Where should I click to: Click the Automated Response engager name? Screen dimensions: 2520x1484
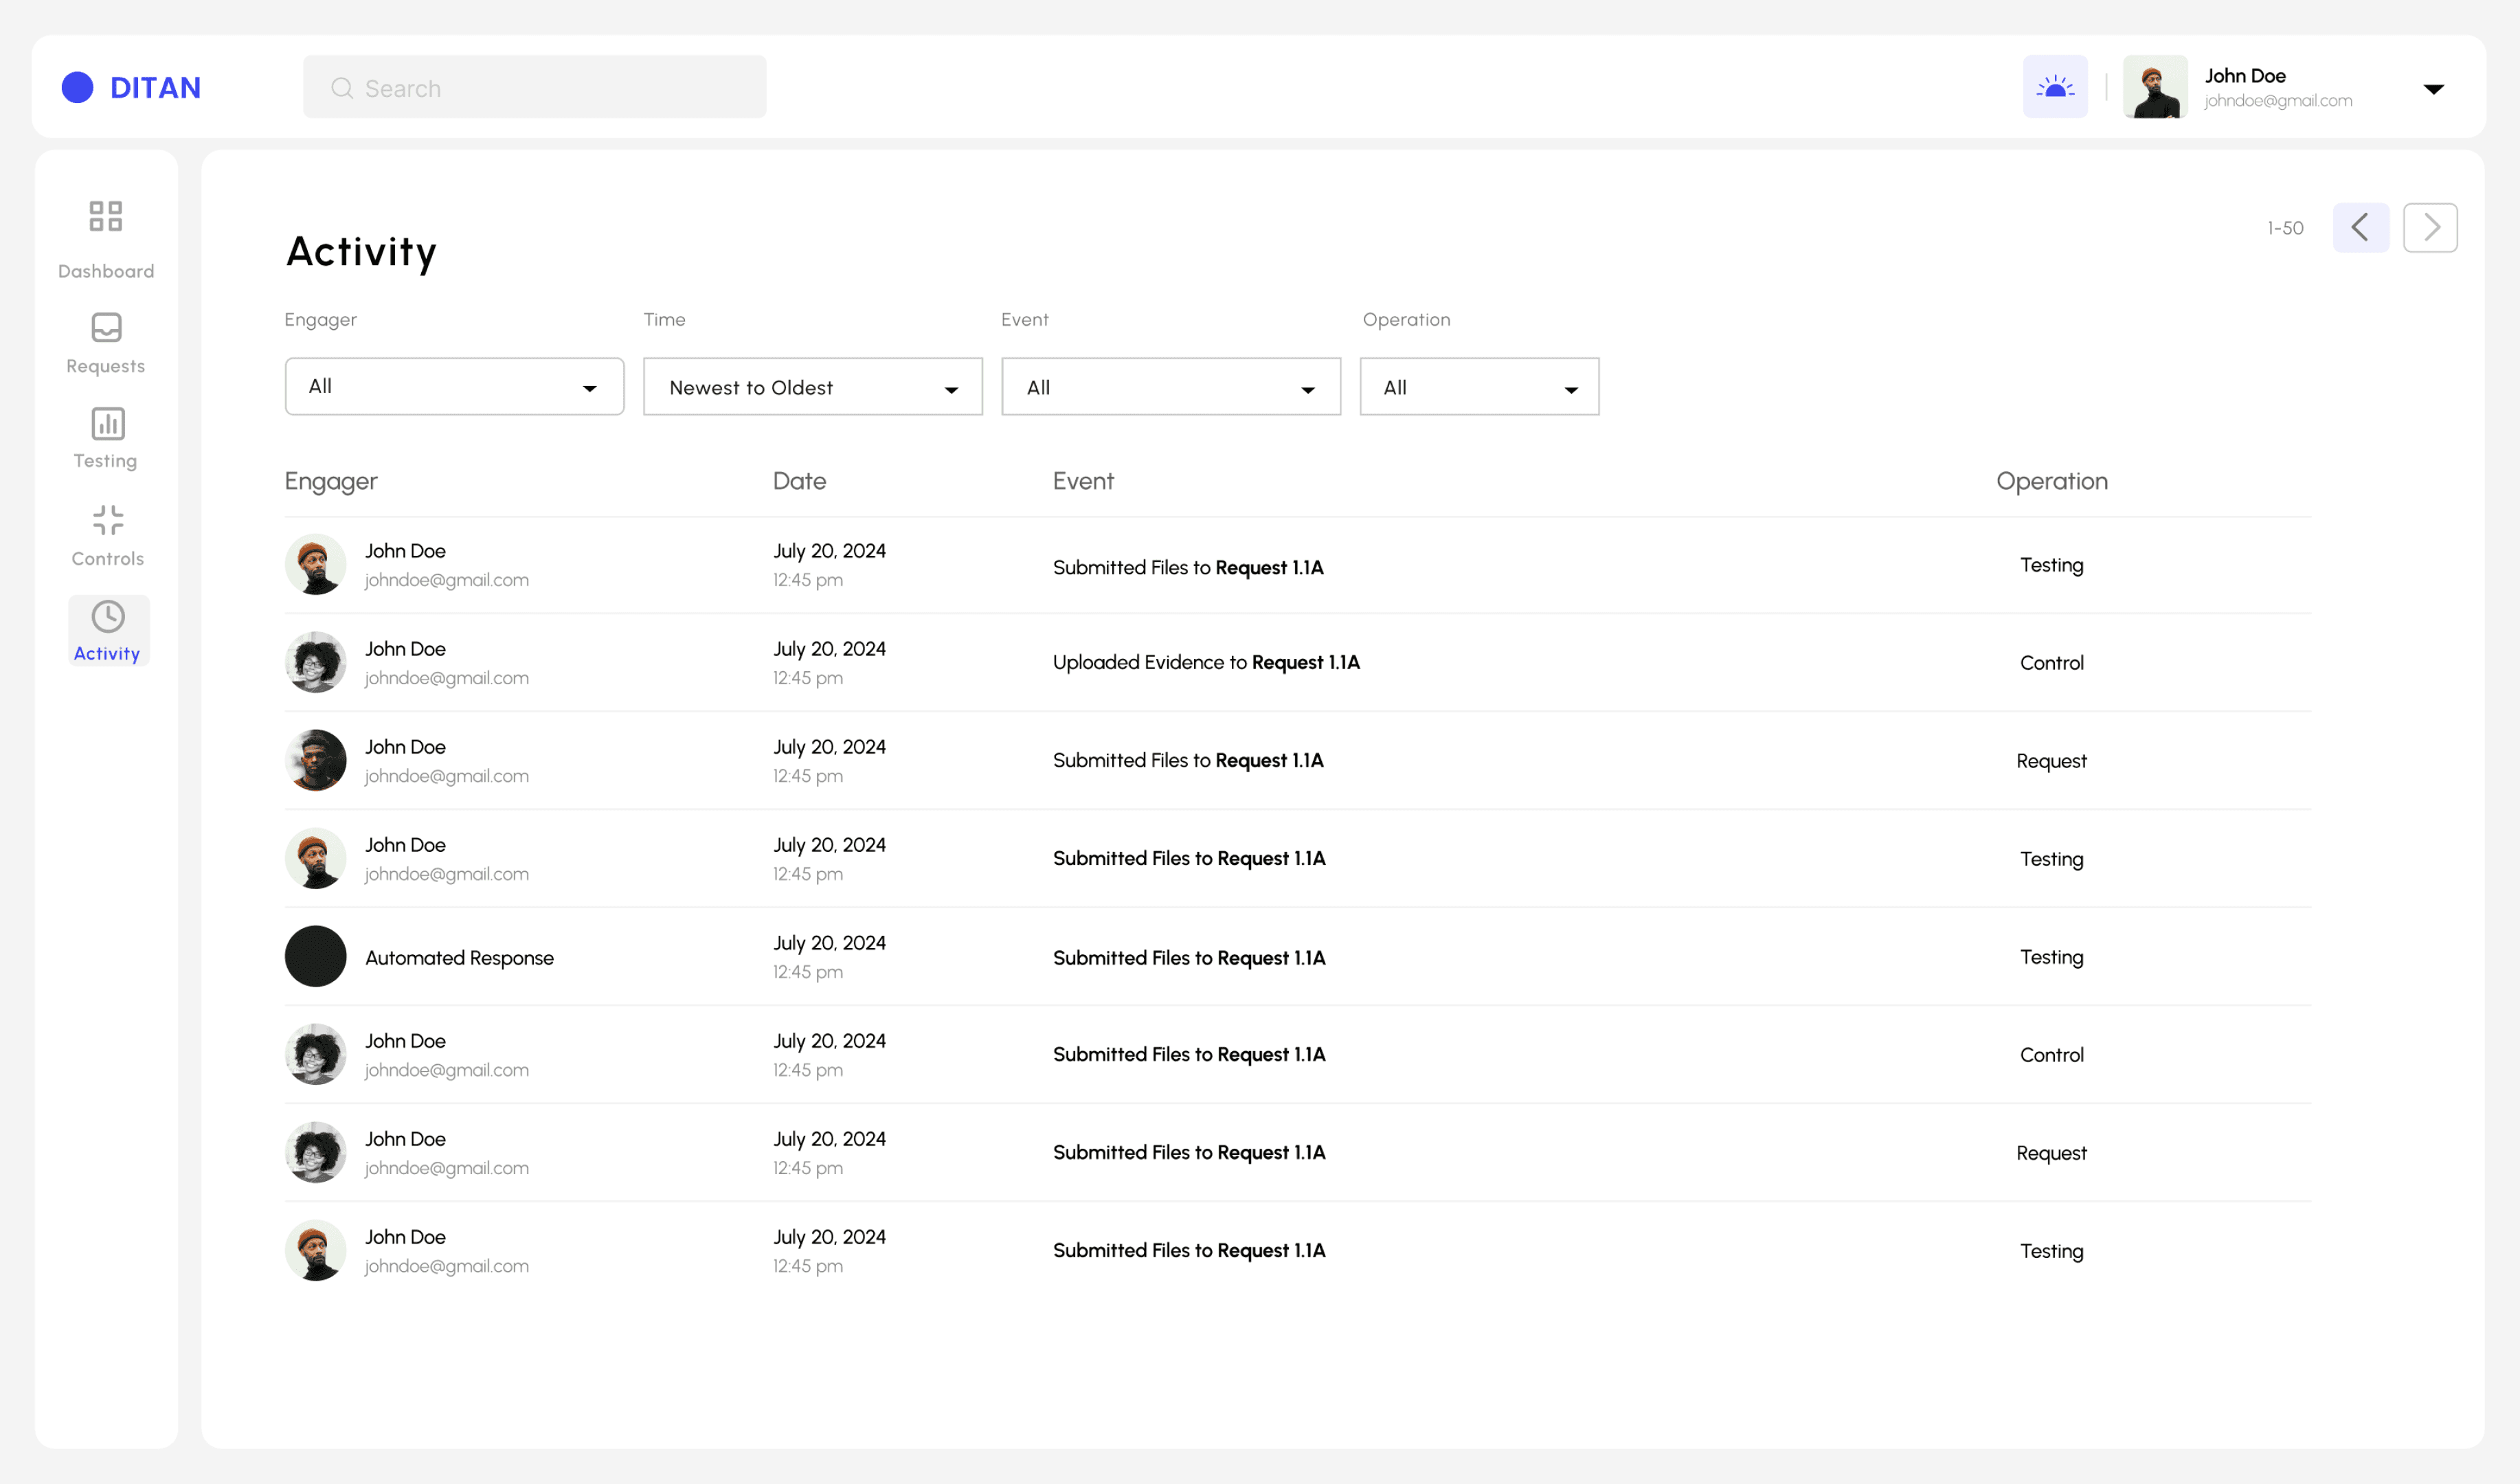459,958
